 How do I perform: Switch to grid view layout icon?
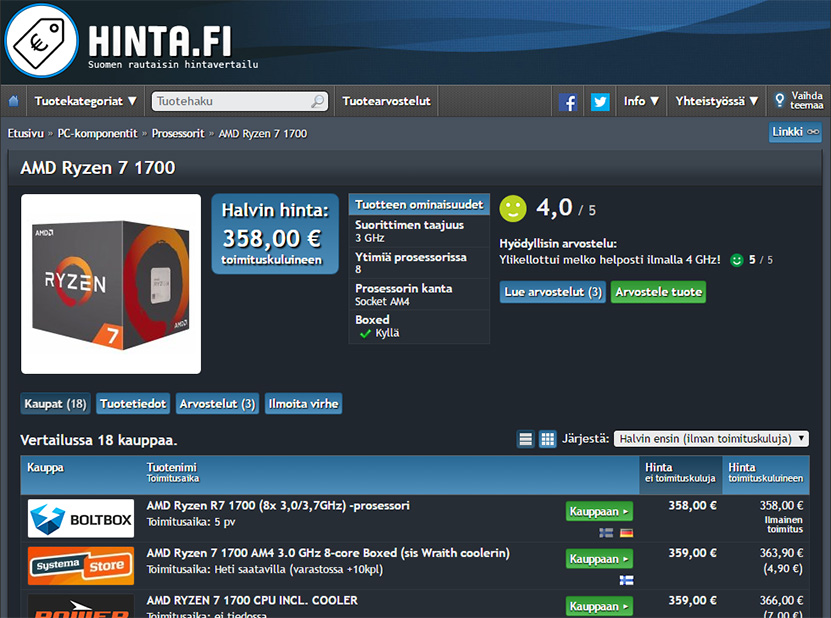point(547,439)
